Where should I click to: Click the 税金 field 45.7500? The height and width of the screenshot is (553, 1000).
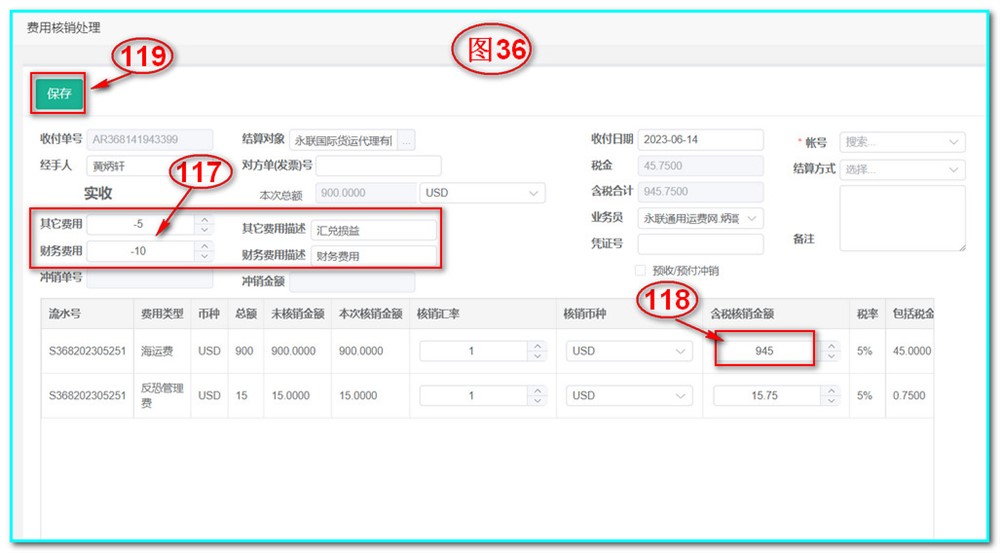(x=700, y=166)
